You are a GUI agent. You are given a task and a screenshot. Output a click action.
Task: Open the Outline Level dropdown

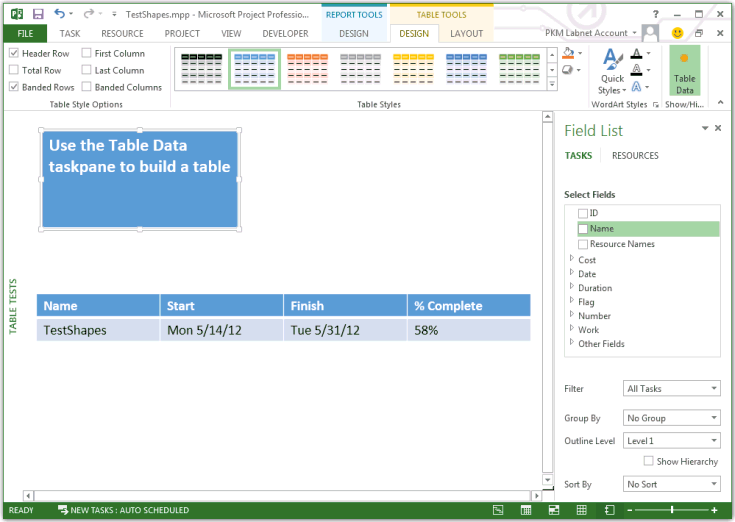(x=671, y=441)
